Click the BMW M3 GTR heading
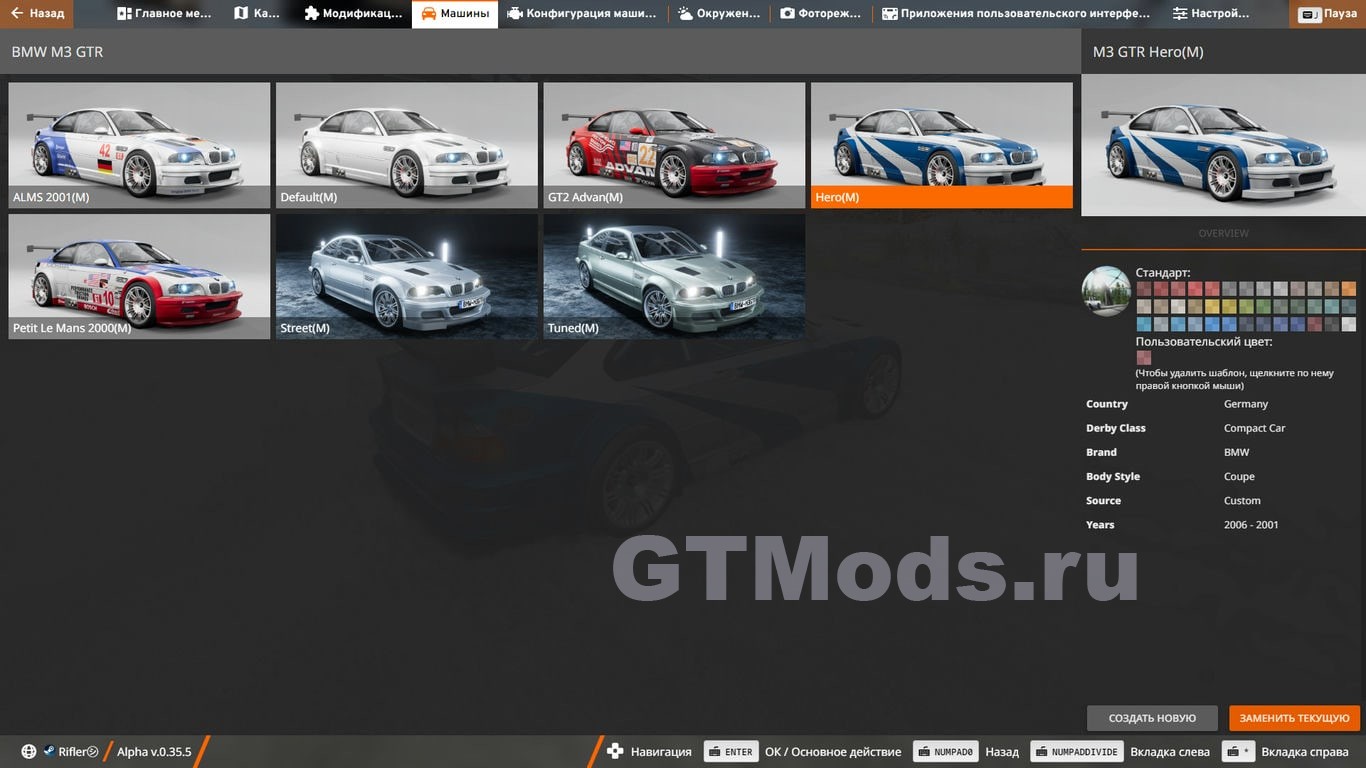 (x=57, y=52)
